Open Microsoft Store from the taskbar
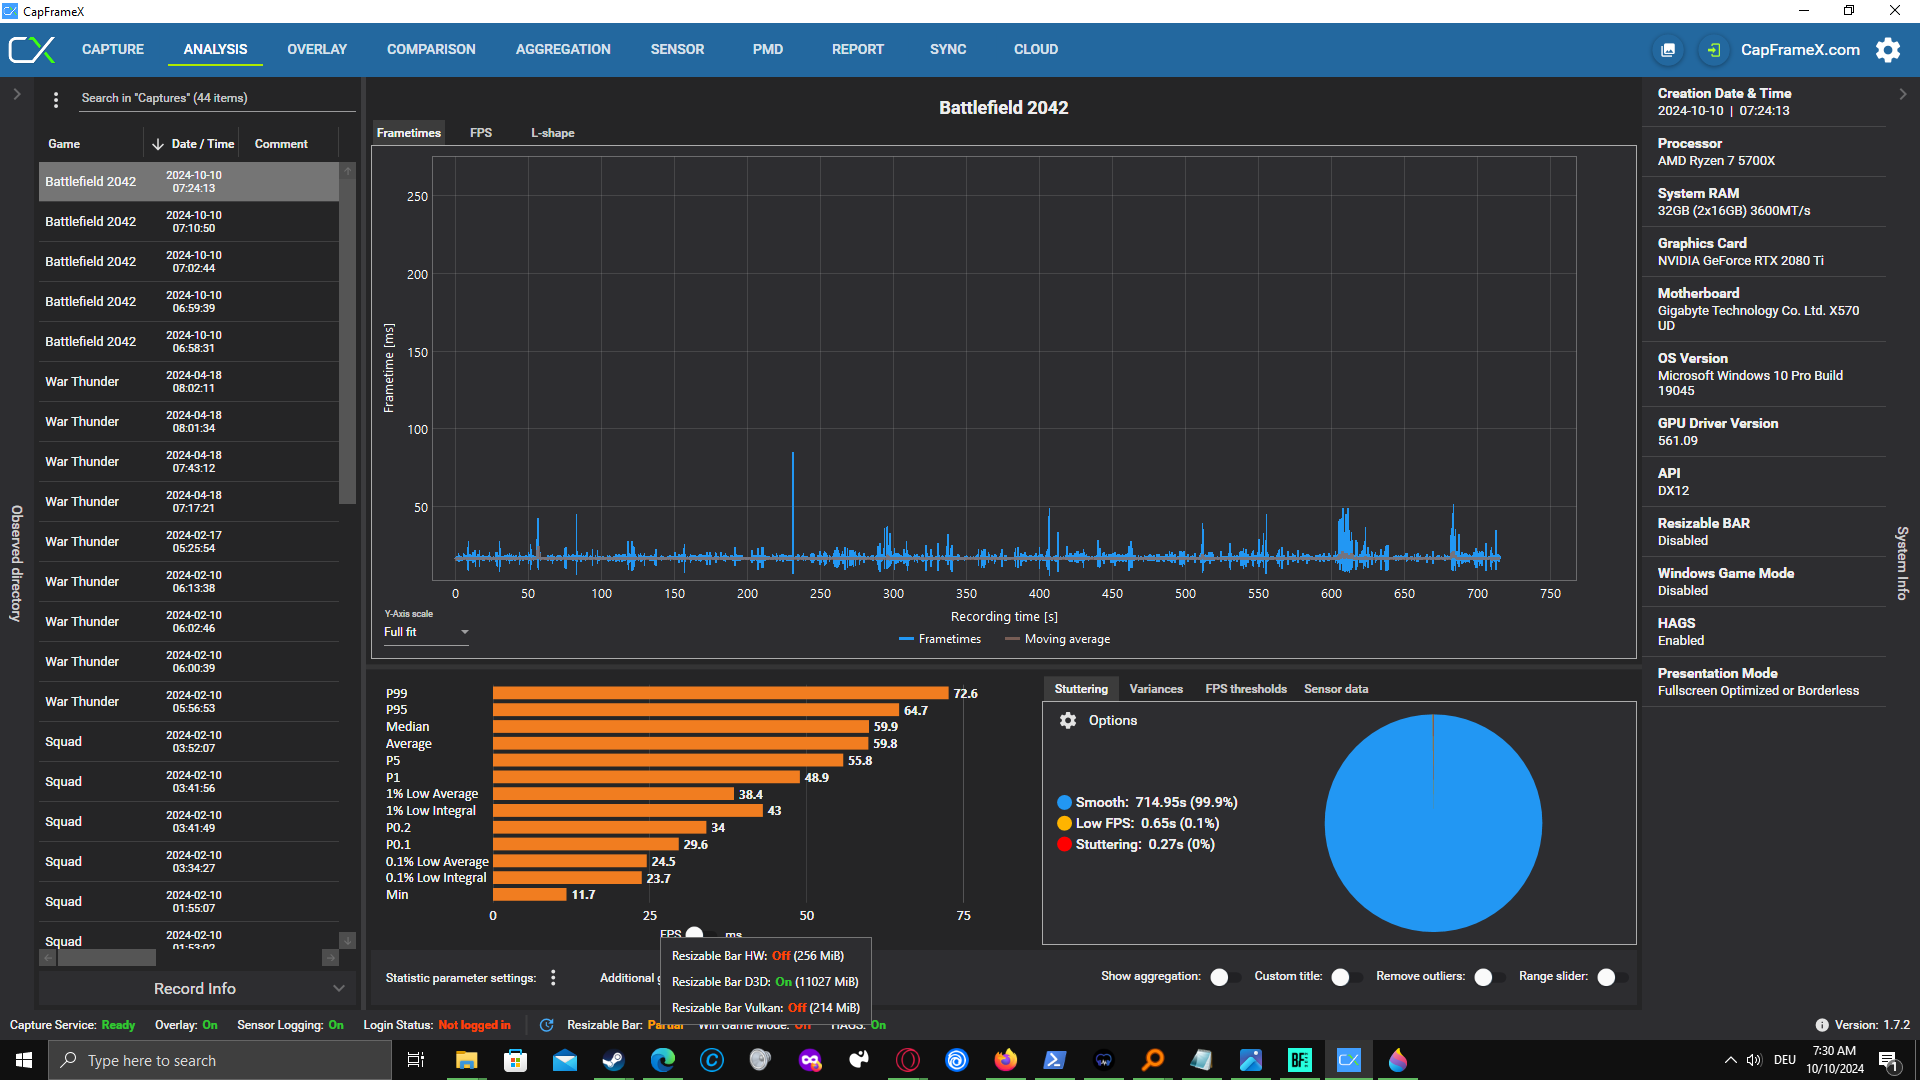Screen dimensions: 1920x1080 pyautogui.click(x=515, y=1060)
